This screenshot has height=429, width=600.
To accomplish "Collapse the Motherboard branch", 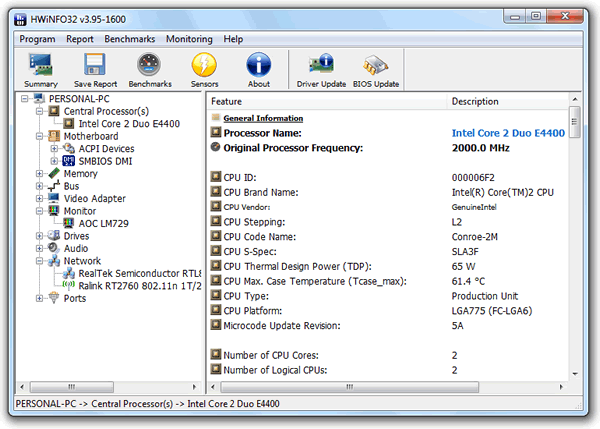I will click(39, 136).
